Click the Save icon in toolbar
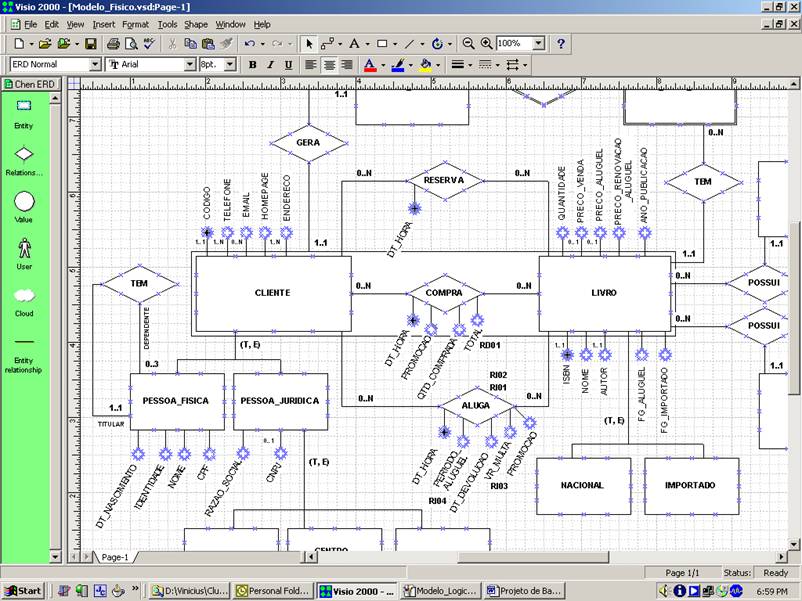This screenshot has height=601, width=802. 91,44
